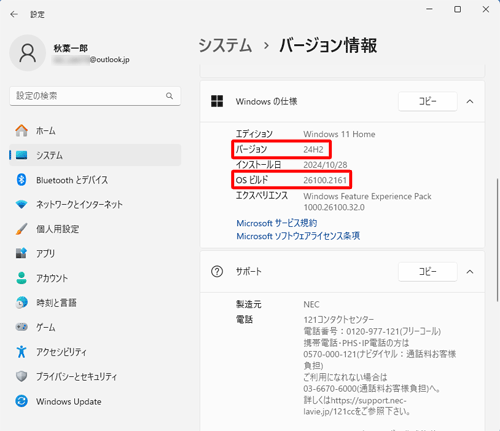
Task: Click the アクセシビリティ figure icon
Action: click(x=22, y=352)
